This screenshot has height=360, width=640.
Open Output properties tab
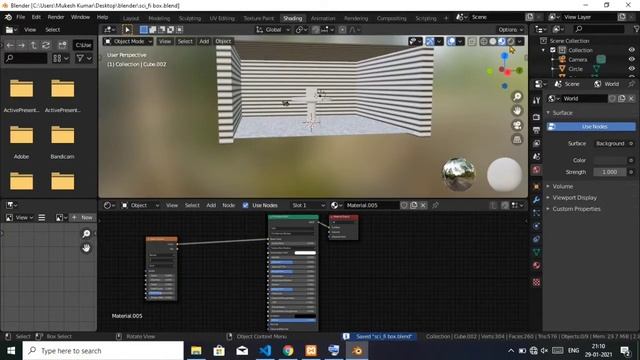click(536, 130)
